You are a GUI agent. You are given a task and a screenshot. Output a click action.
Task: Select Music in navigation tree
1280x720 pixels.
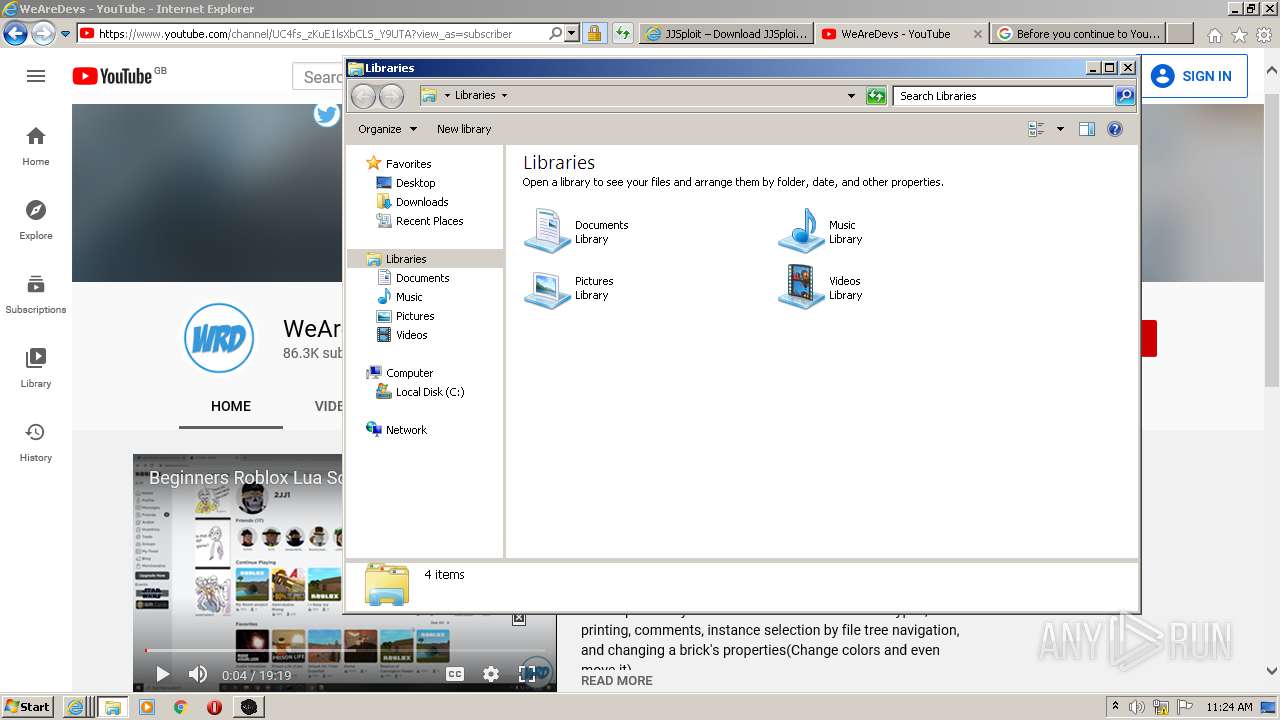[x=400, y=297]
